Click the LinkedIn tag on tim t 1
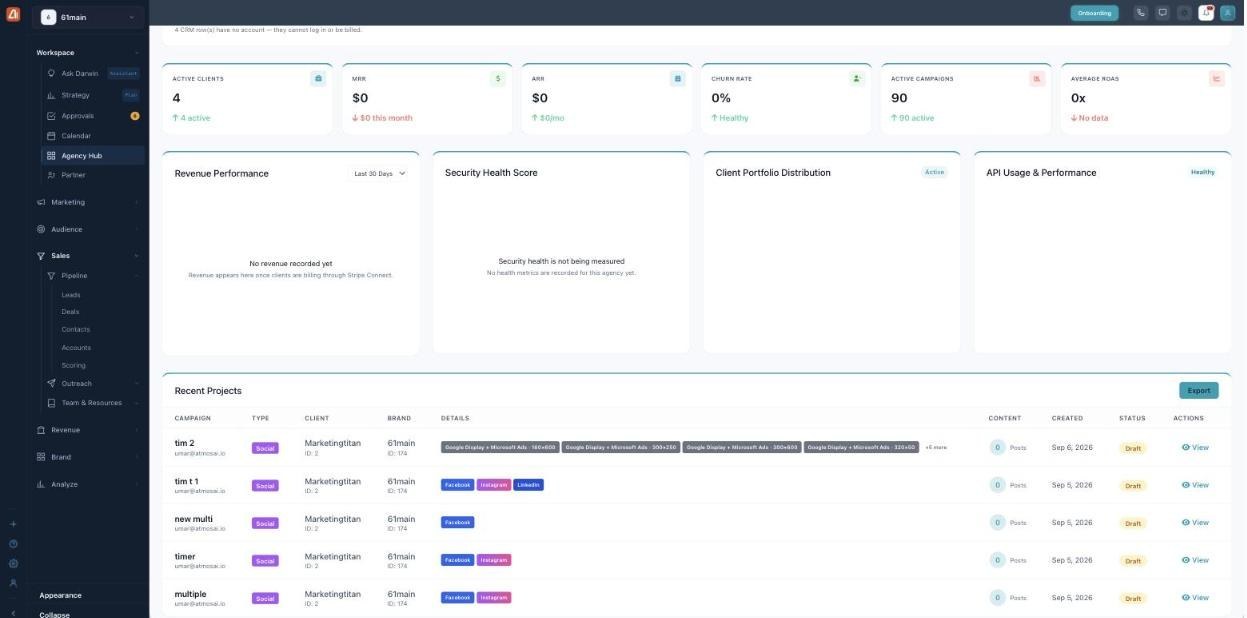This screenshot has width=1247, height=618. [529, 485]
